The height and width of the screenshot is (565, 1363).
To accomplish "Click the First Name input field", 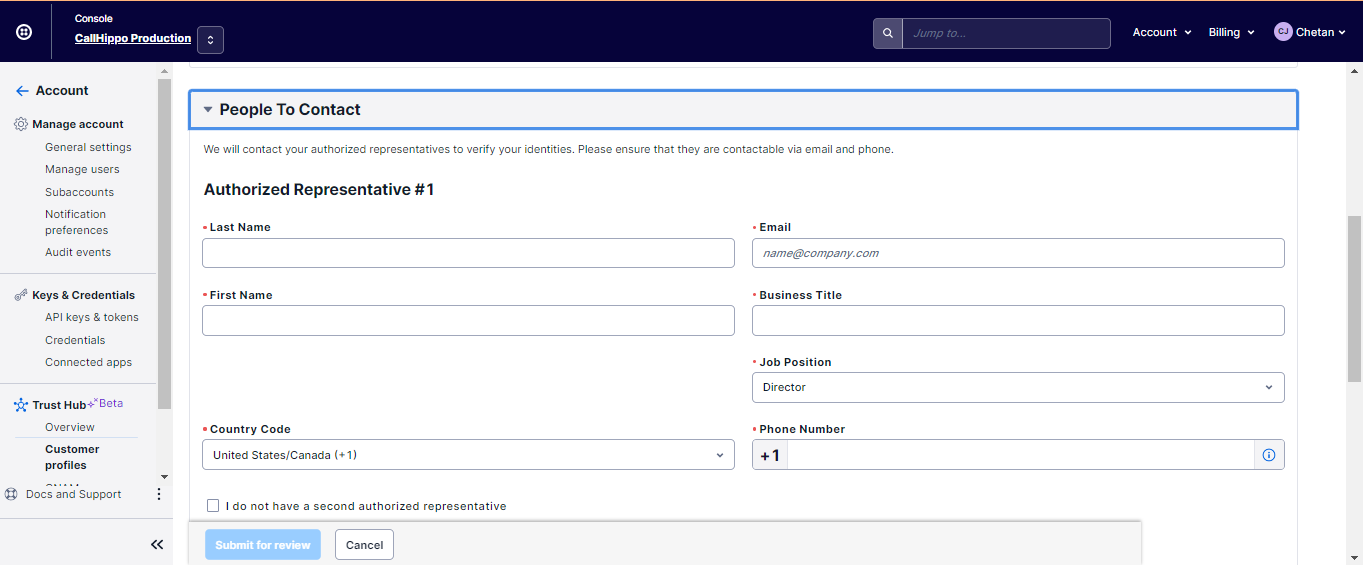I will coord(468,321).
